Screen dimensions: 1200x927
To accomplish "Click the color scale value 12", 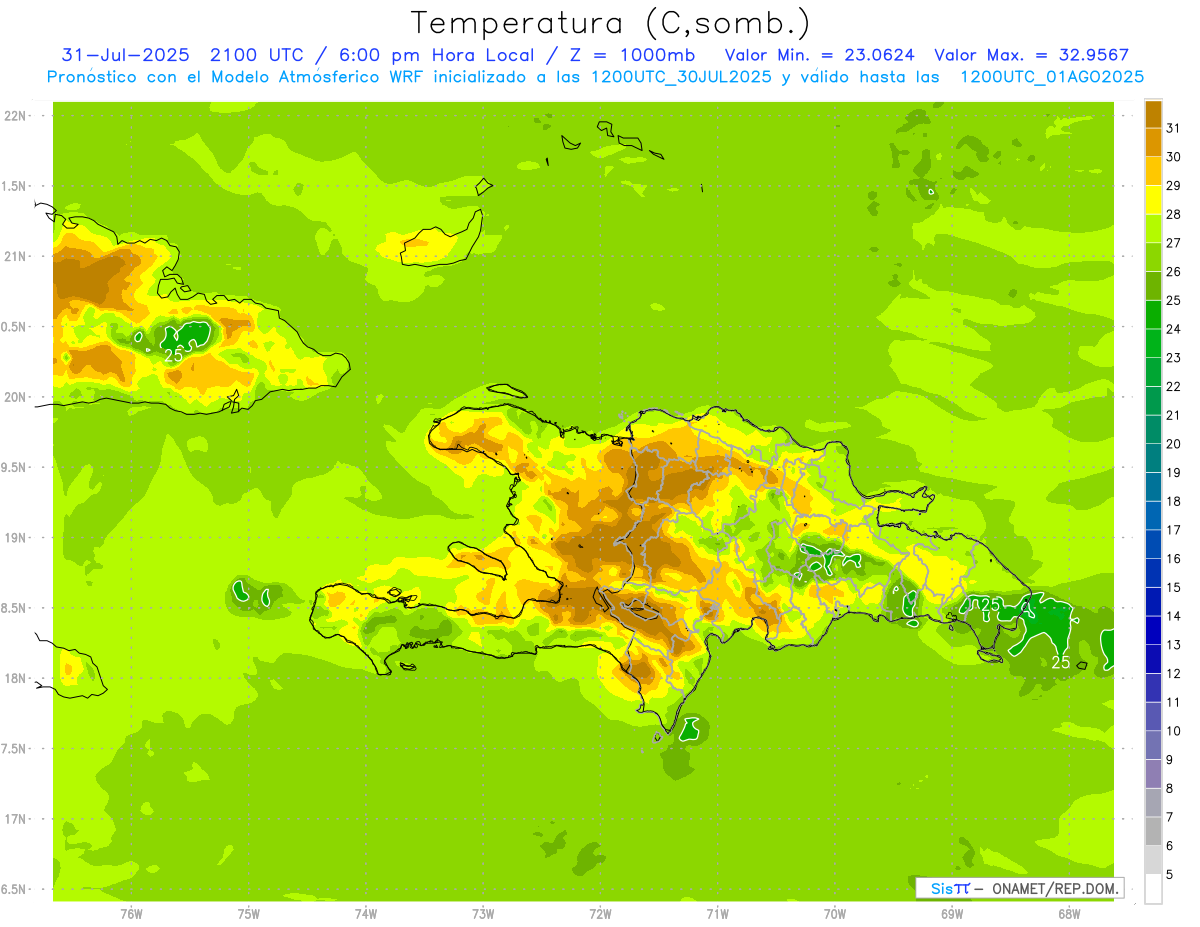I will (x=1173, y=674).
